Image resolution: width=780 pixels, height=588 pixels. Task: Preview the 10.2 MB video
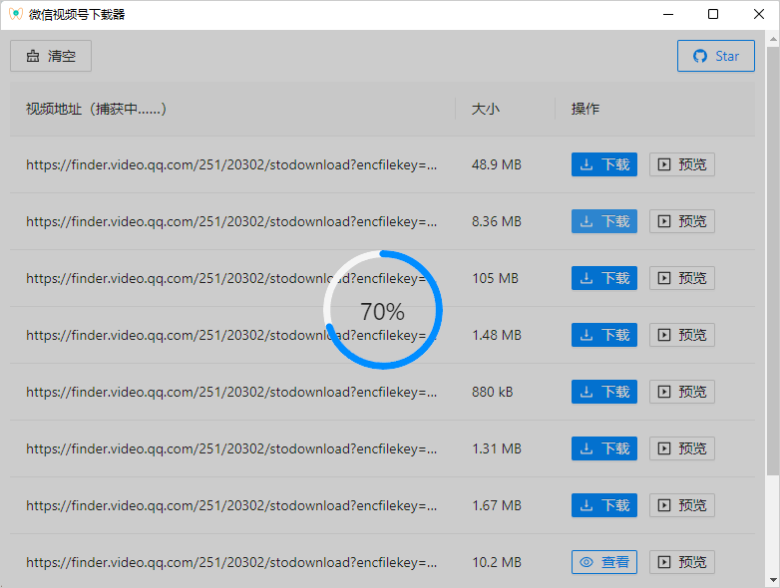682,562
